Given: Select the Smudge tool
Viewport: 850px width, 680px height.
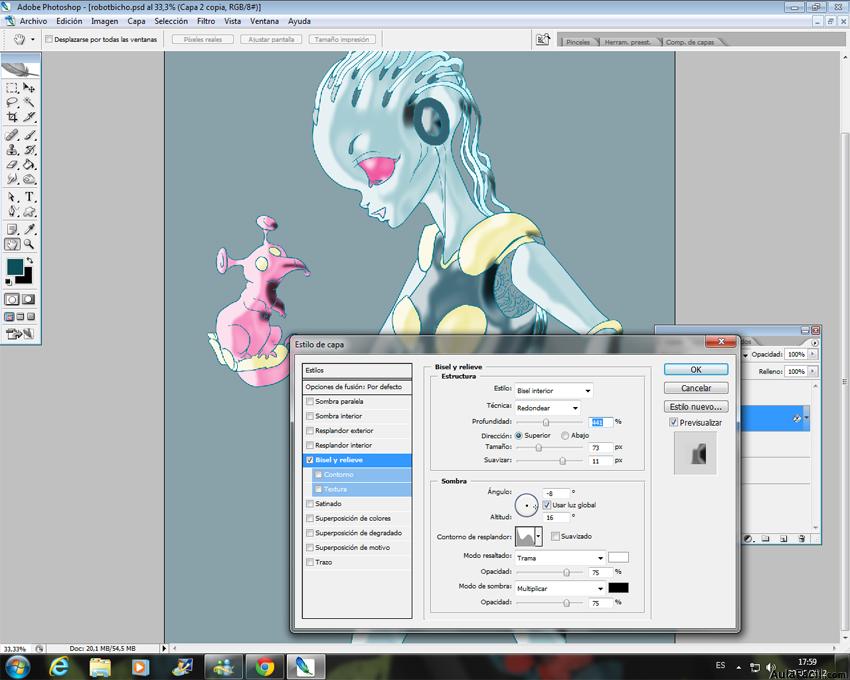Looking at the screenshot, I should 12,179.
